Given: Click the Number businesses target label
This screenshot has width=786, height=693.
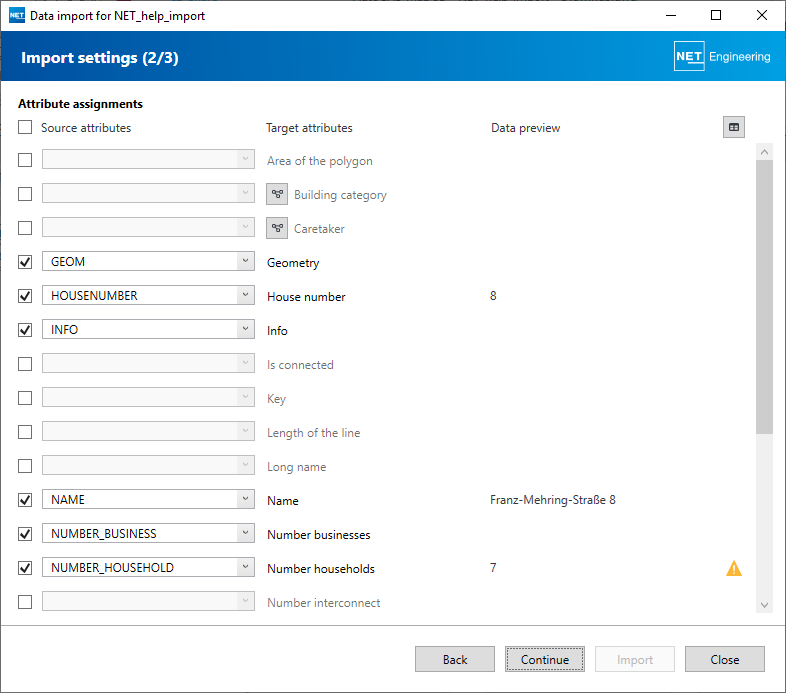Looking at the screenshot, I should point(319,535).
